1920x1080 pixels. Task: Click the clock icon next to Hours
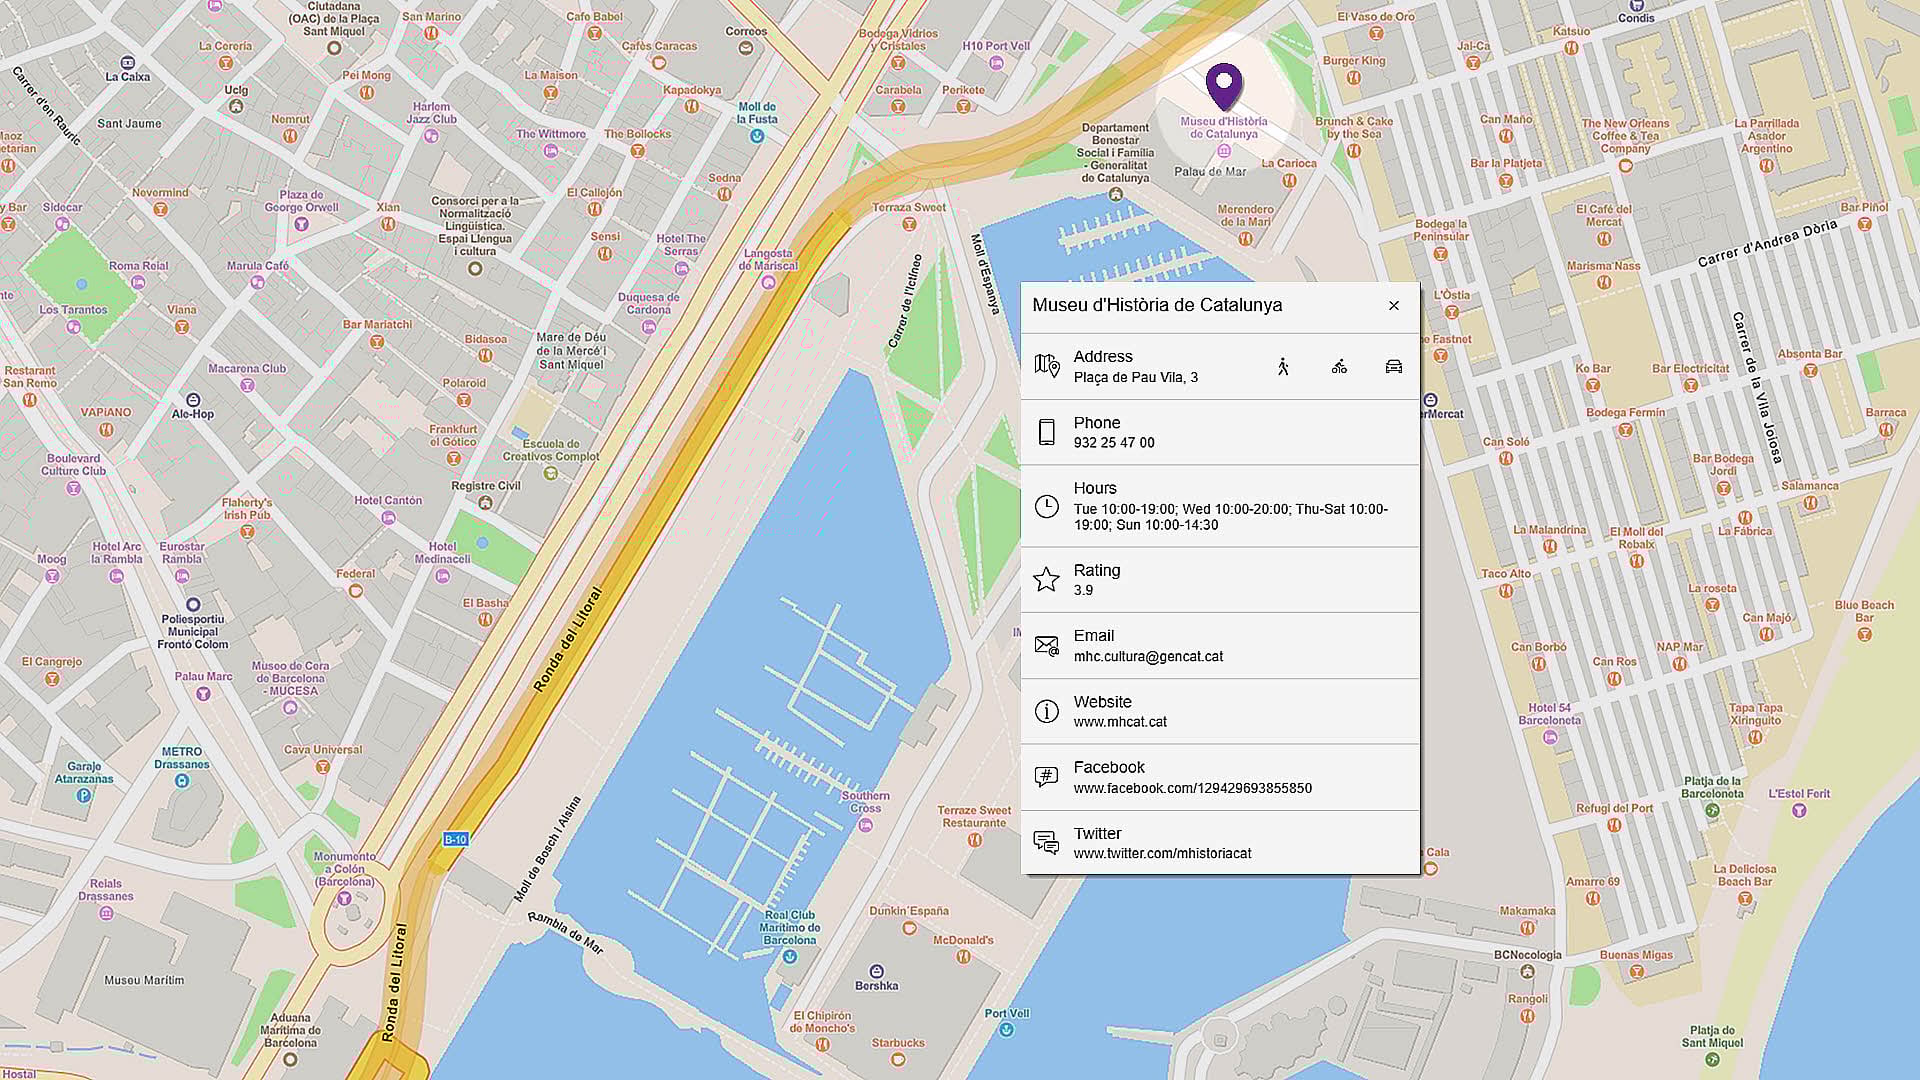pyautogui.click(x=1047, y=507)
